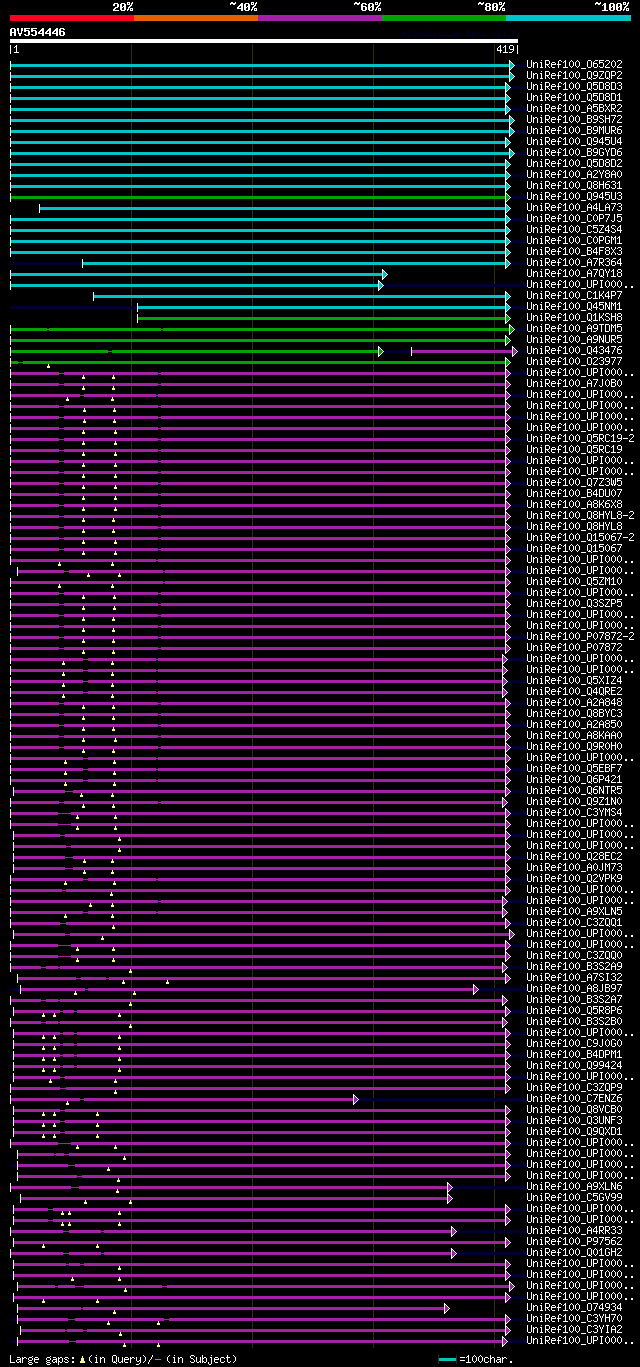
Task: Select the UniRef100_A7QY18 label
Action: 574,273
